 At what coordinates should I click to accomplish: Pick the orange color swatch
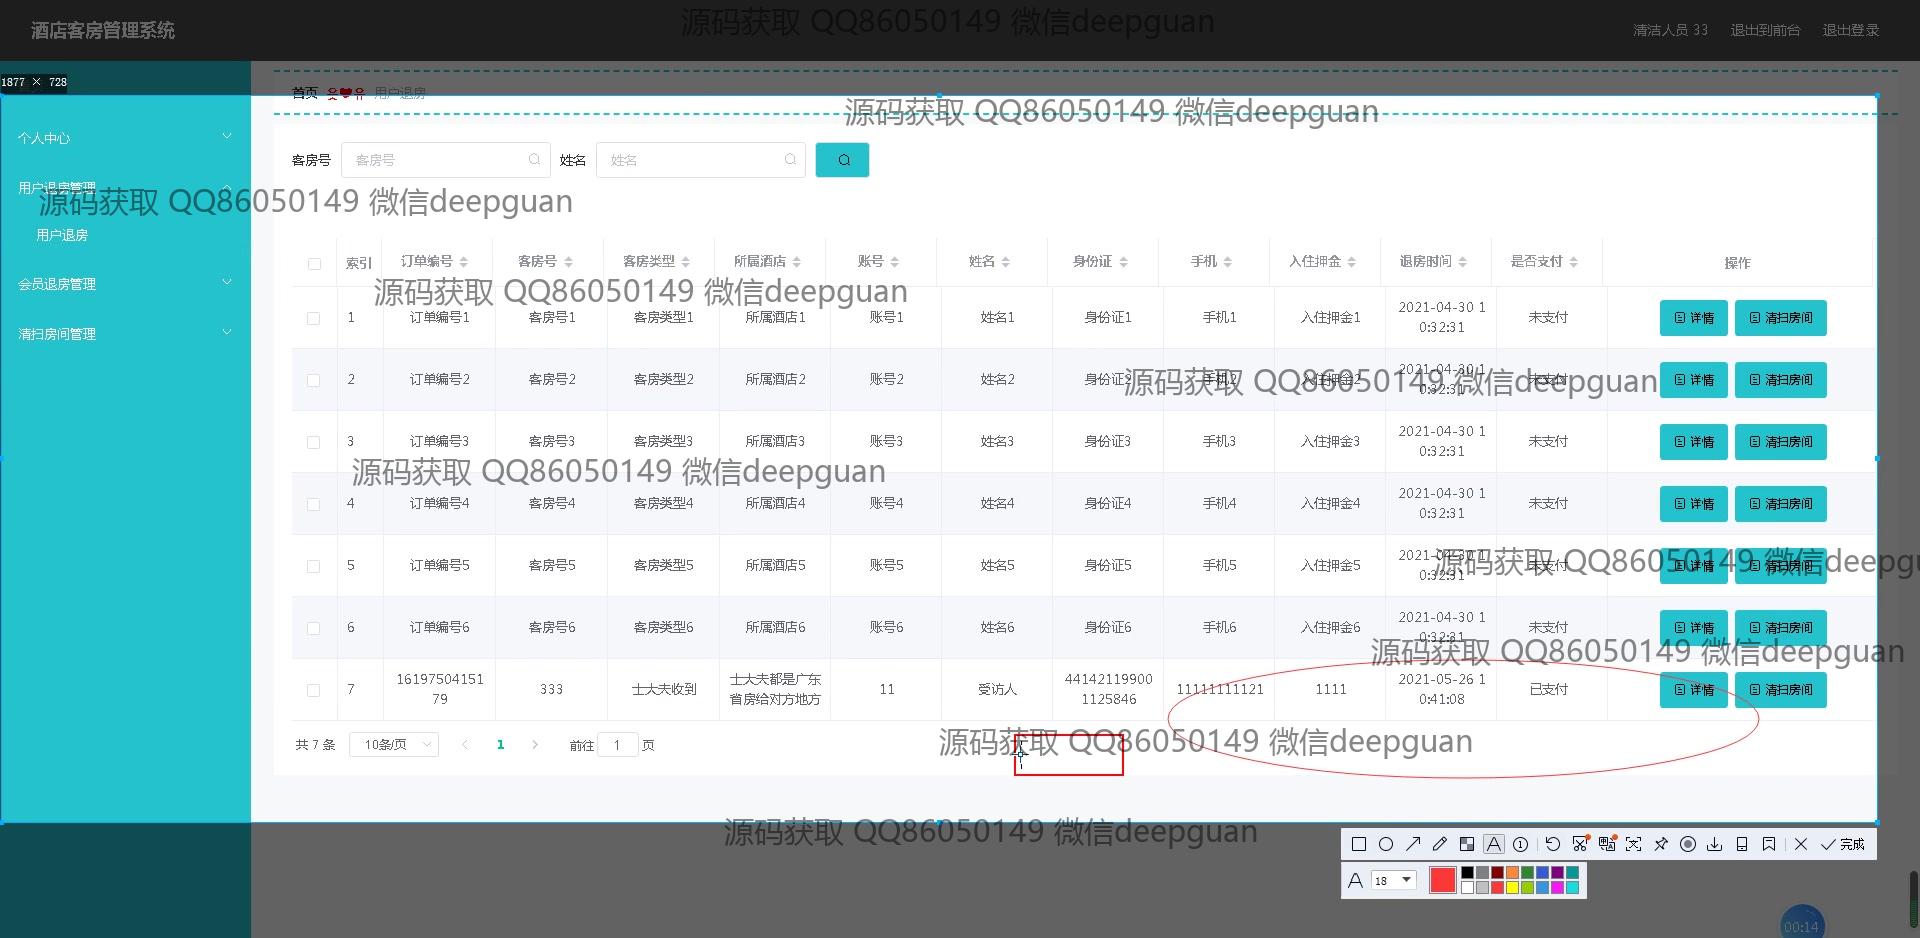[1512, 872]
